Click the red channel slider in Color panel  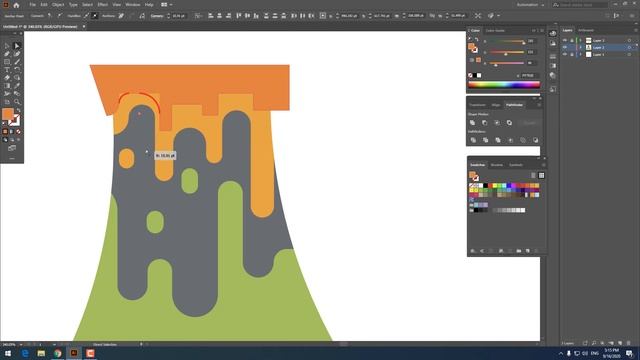point(506,41)
